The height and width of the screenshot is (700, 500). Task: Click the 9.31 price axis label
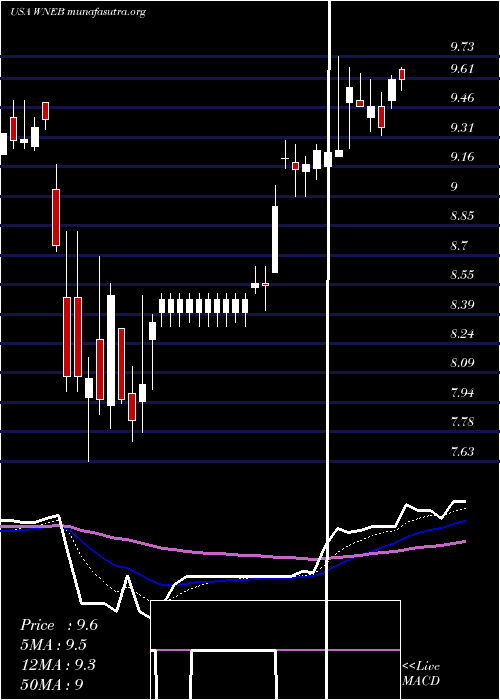point(462,128)
